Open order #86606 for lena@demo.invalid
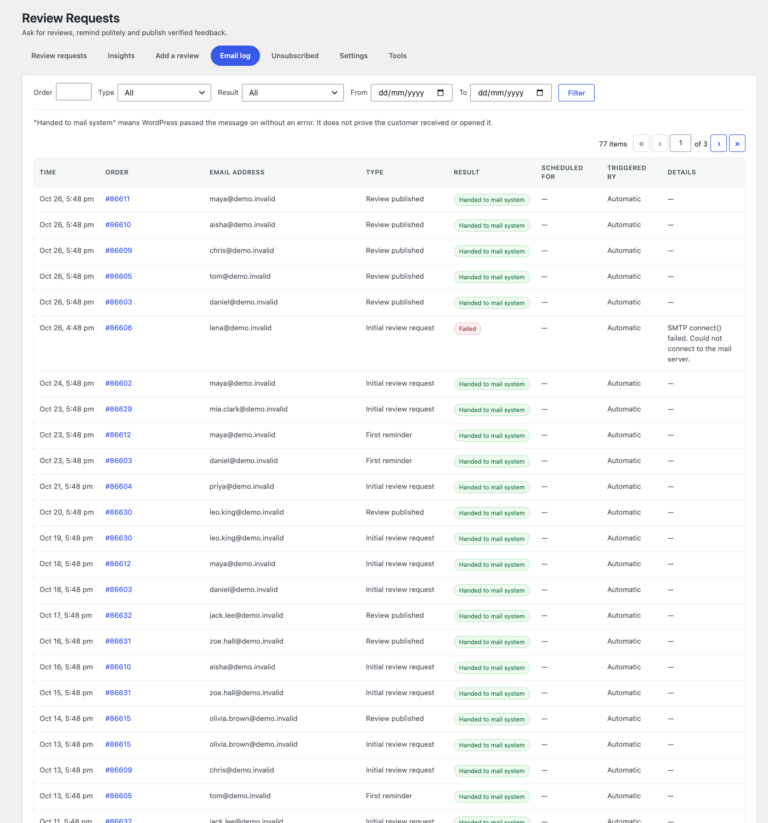The width and height of the screenshot is (768, 823). pos(119,328)
